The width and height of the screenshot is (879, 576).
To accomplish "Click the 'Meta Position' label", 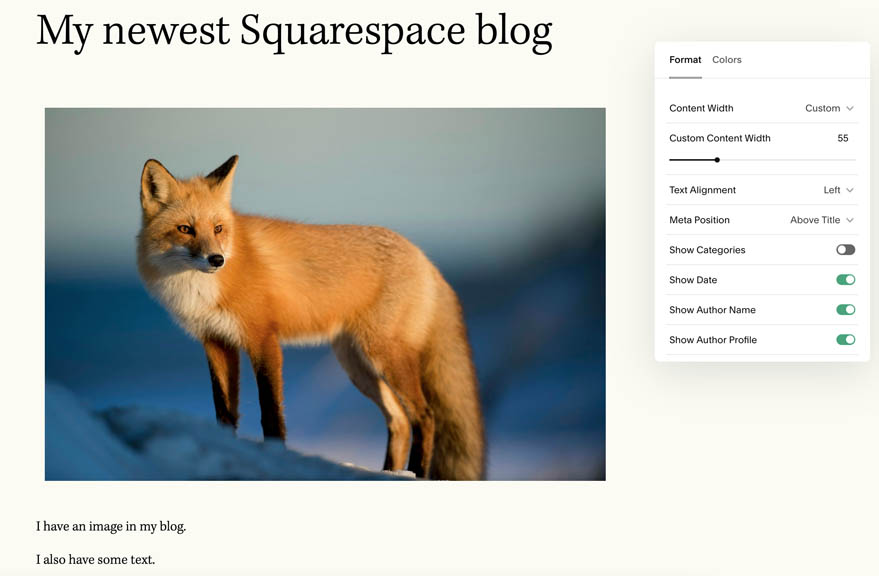I will click(x=699, y=220).
